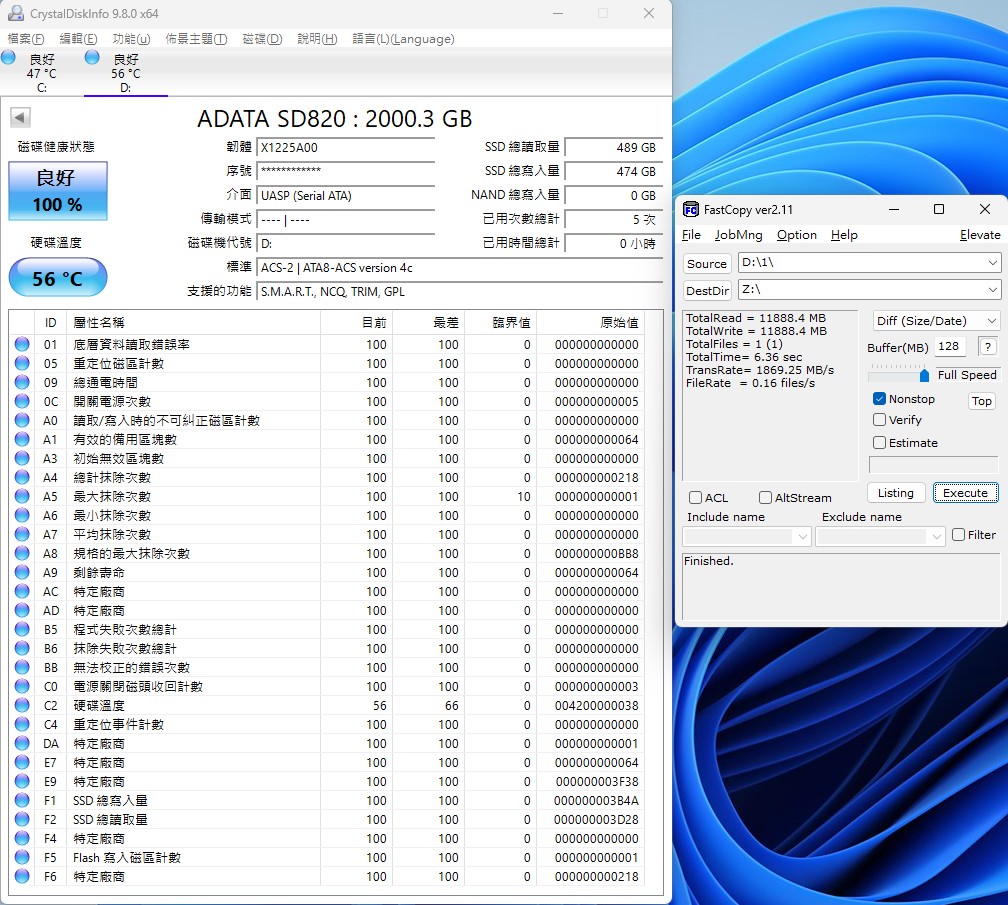Click the CrystalDiskInfo title bar app icon
This screenshot has width=1008, height=905.
point(15,13)
